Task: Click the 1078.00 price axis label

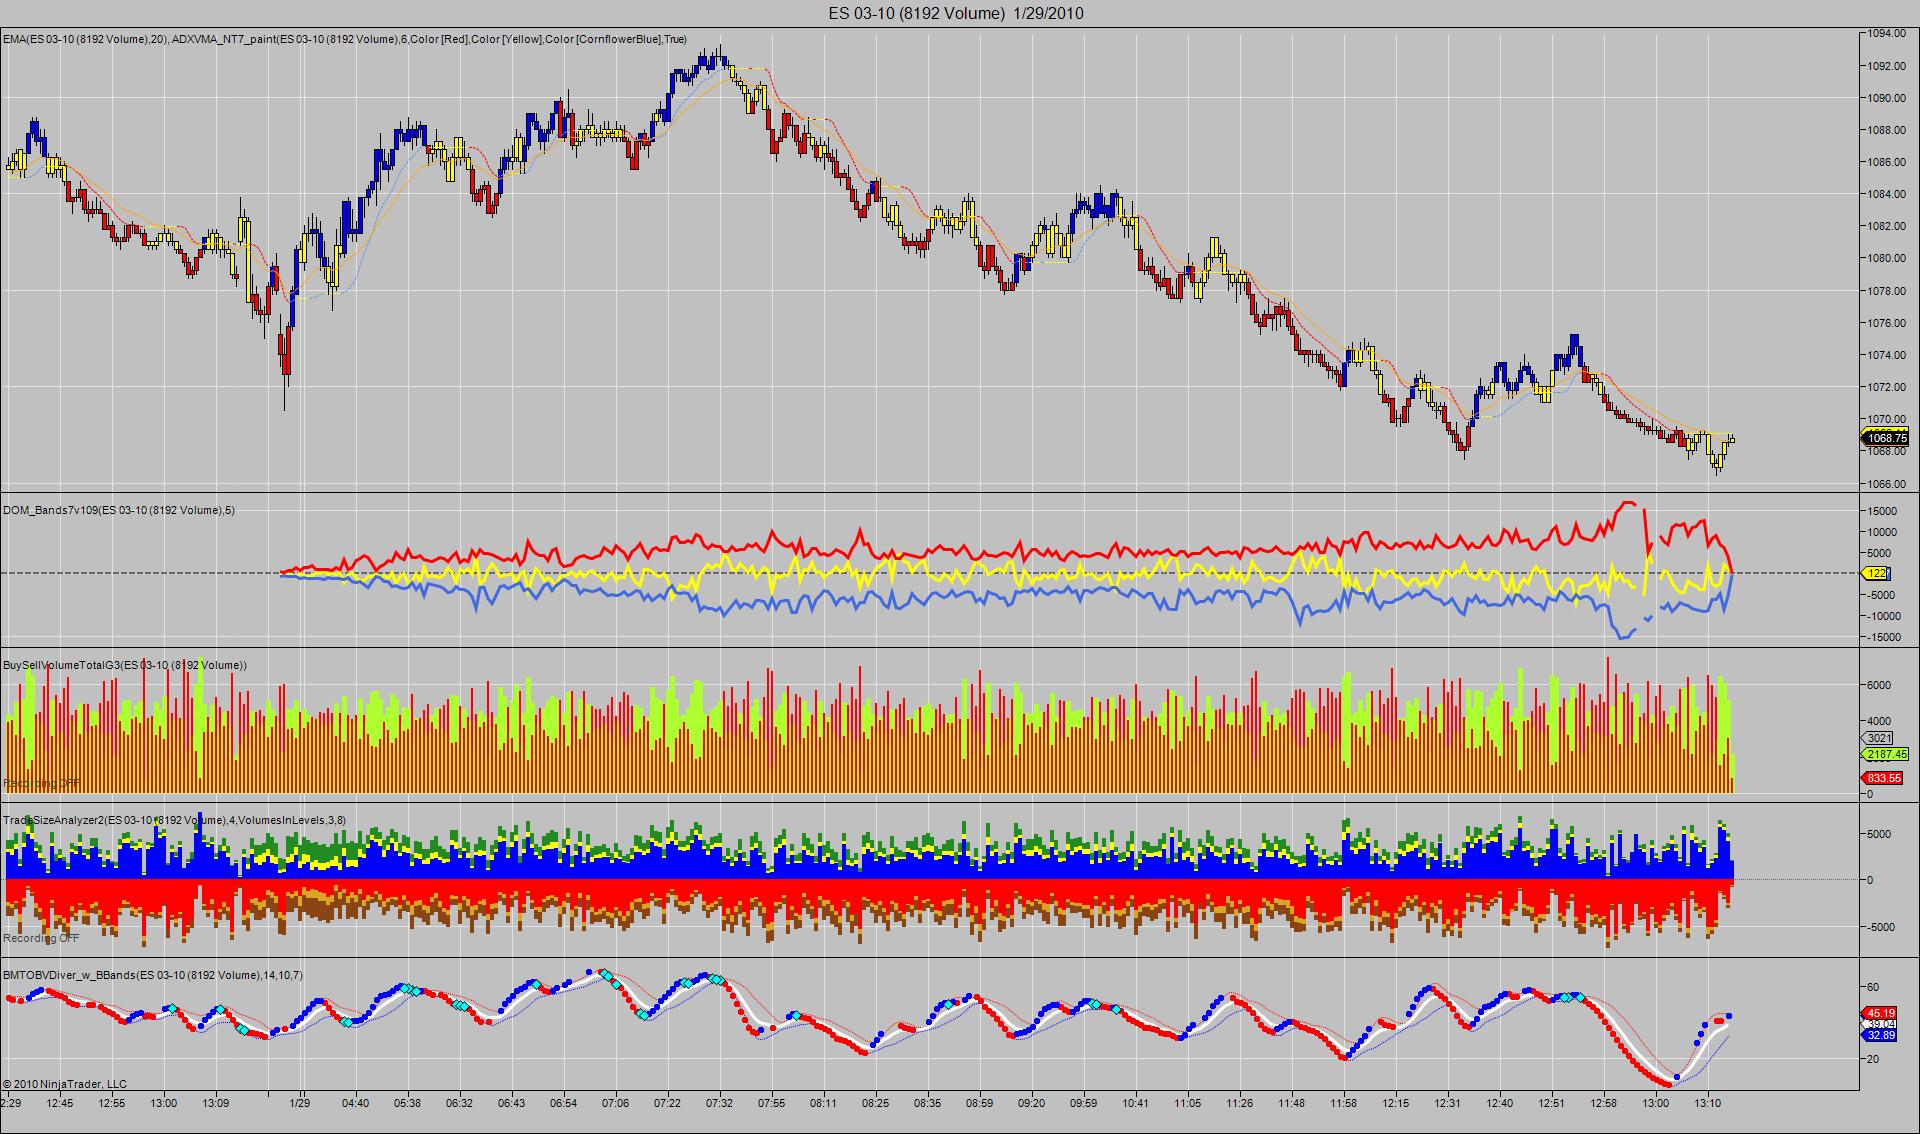Action: (x=1886, y=291)
